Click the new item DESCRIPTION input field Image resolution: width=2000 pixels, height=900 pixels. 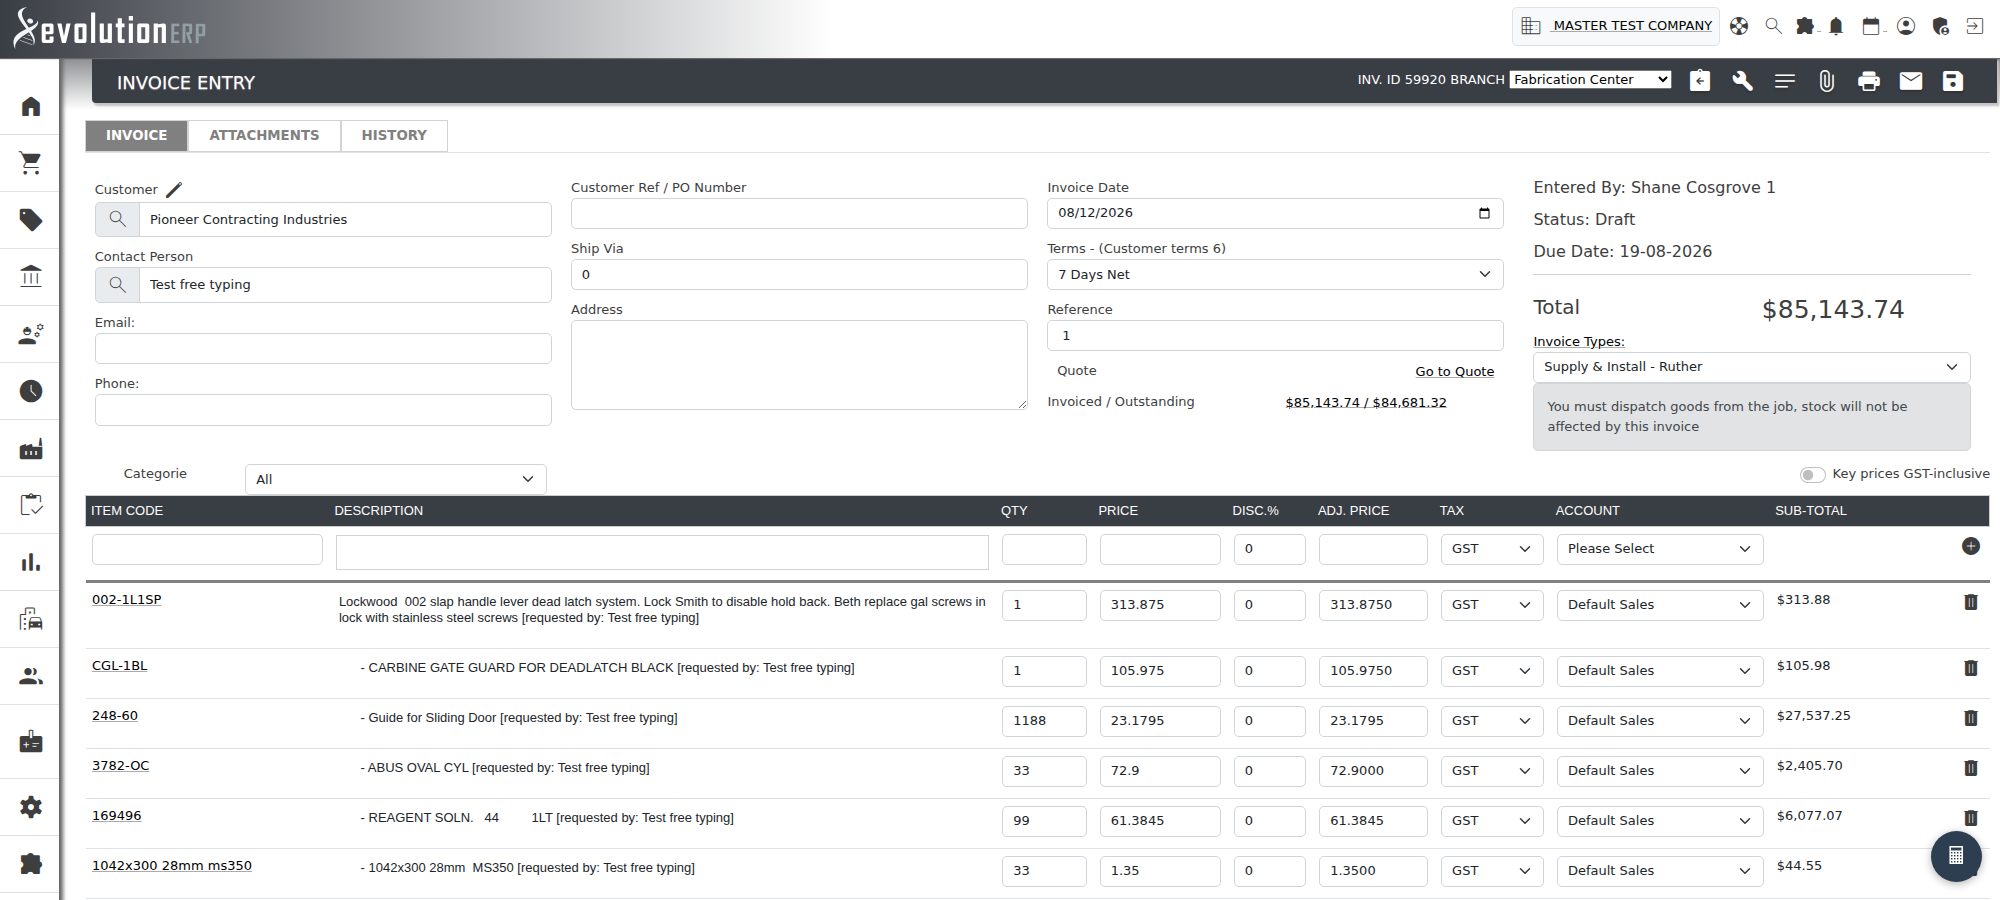662,552
